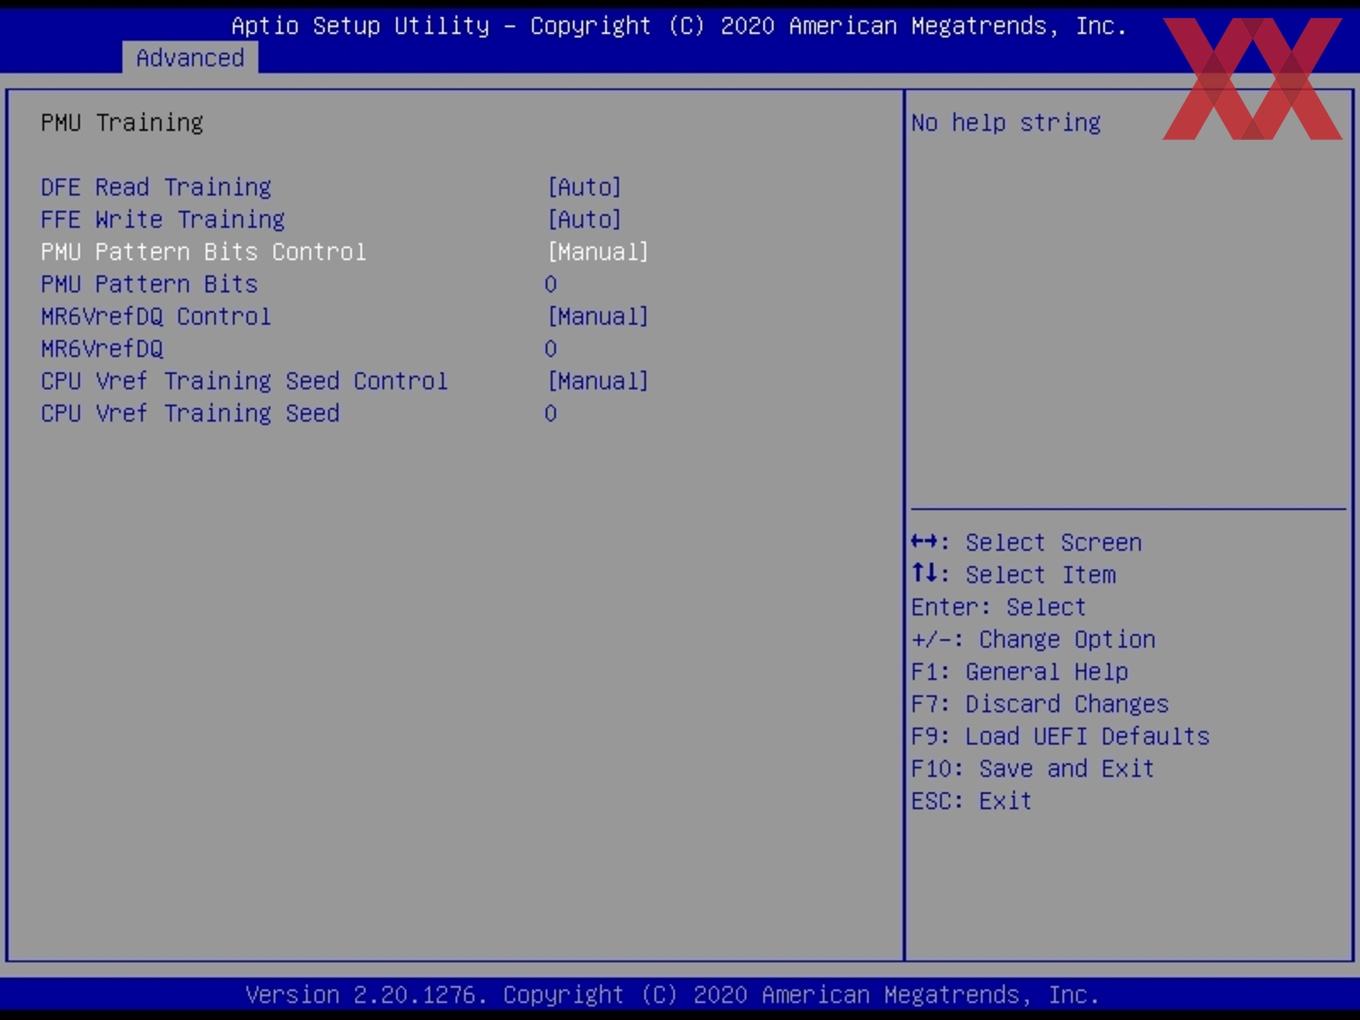This screenshot has height=1020, width=1360.
Task: Open MR6VrefDQ Control [Manual] option
Action: pos(598,316)
